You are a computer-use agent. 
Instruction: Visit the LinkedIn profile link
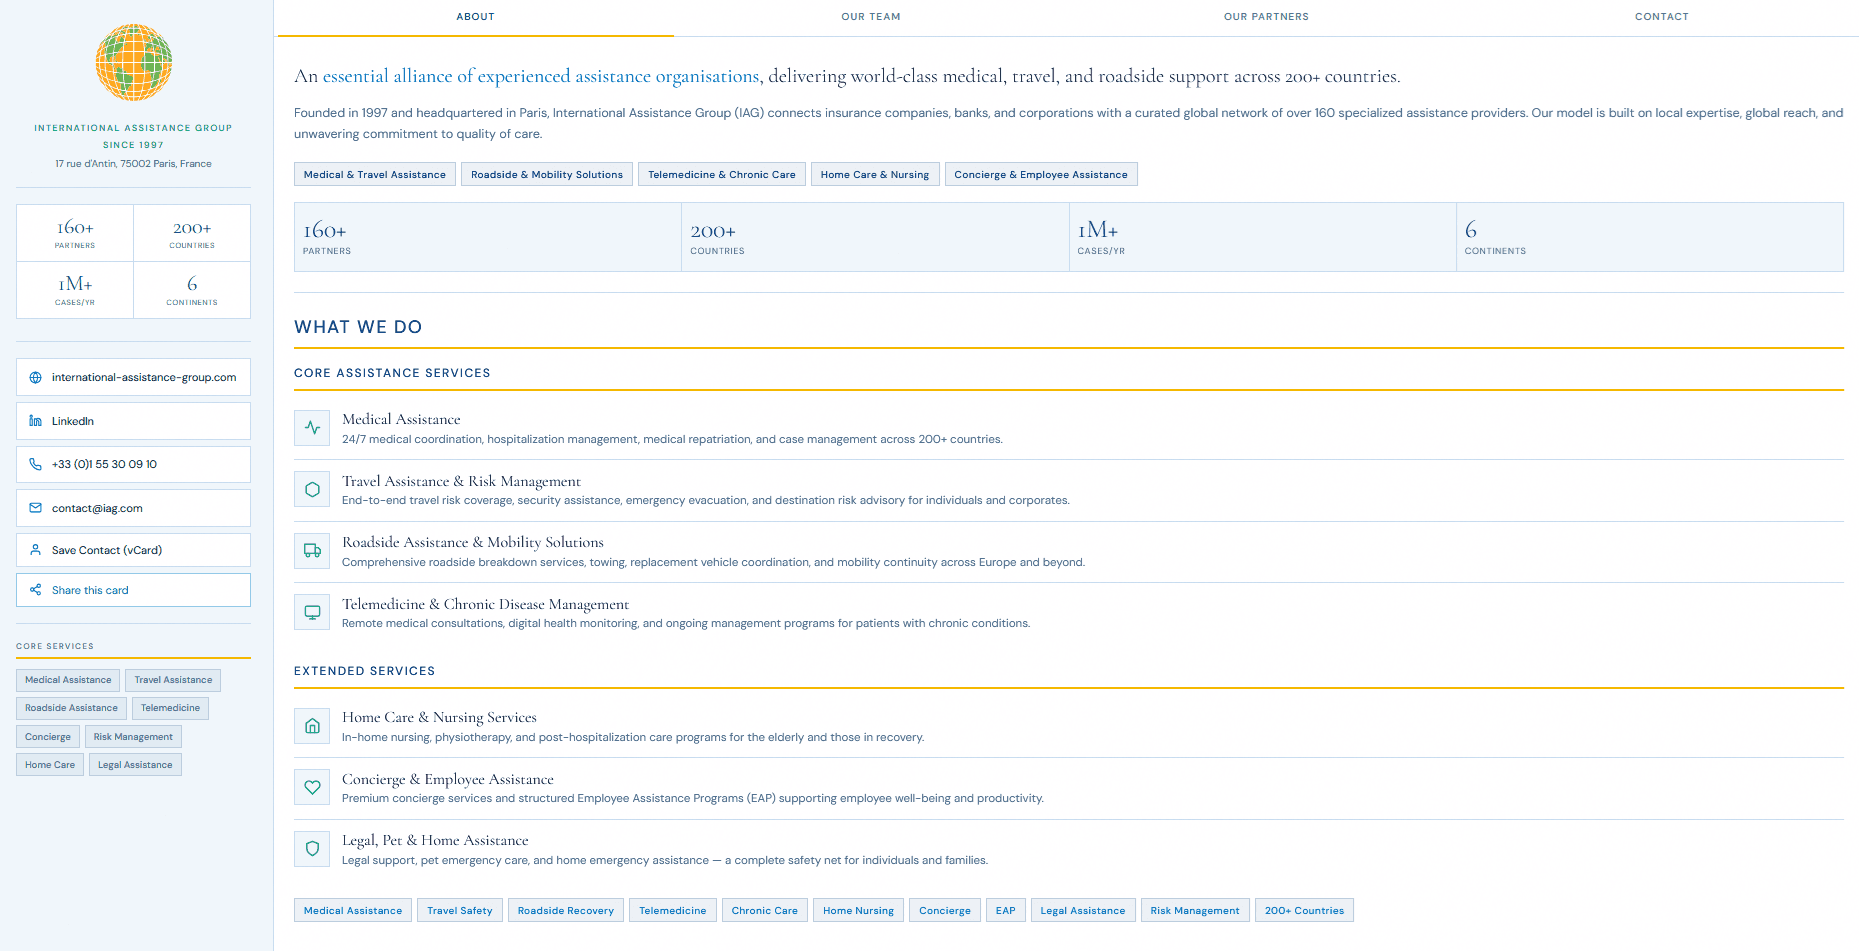133,421
